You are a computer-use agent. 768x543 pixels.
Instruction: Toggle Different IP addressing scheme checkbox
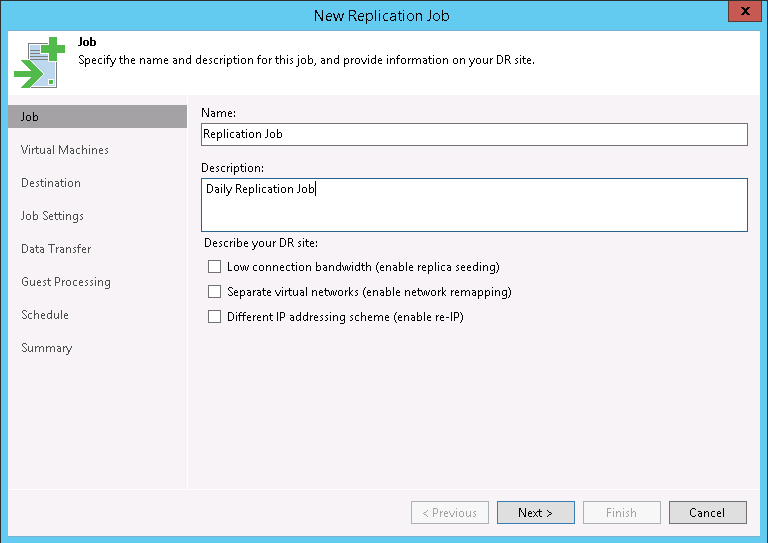[x=214, y=317]
